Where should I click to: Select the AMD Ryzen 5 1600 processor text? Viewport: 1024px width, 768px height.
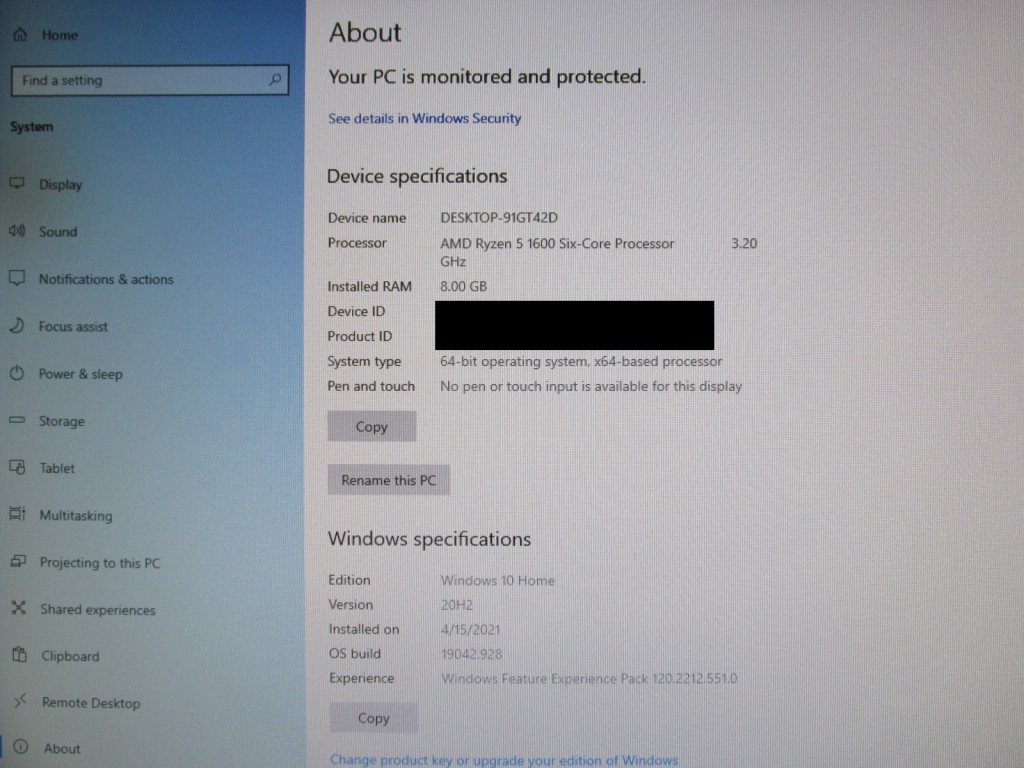tap(557, 244)
